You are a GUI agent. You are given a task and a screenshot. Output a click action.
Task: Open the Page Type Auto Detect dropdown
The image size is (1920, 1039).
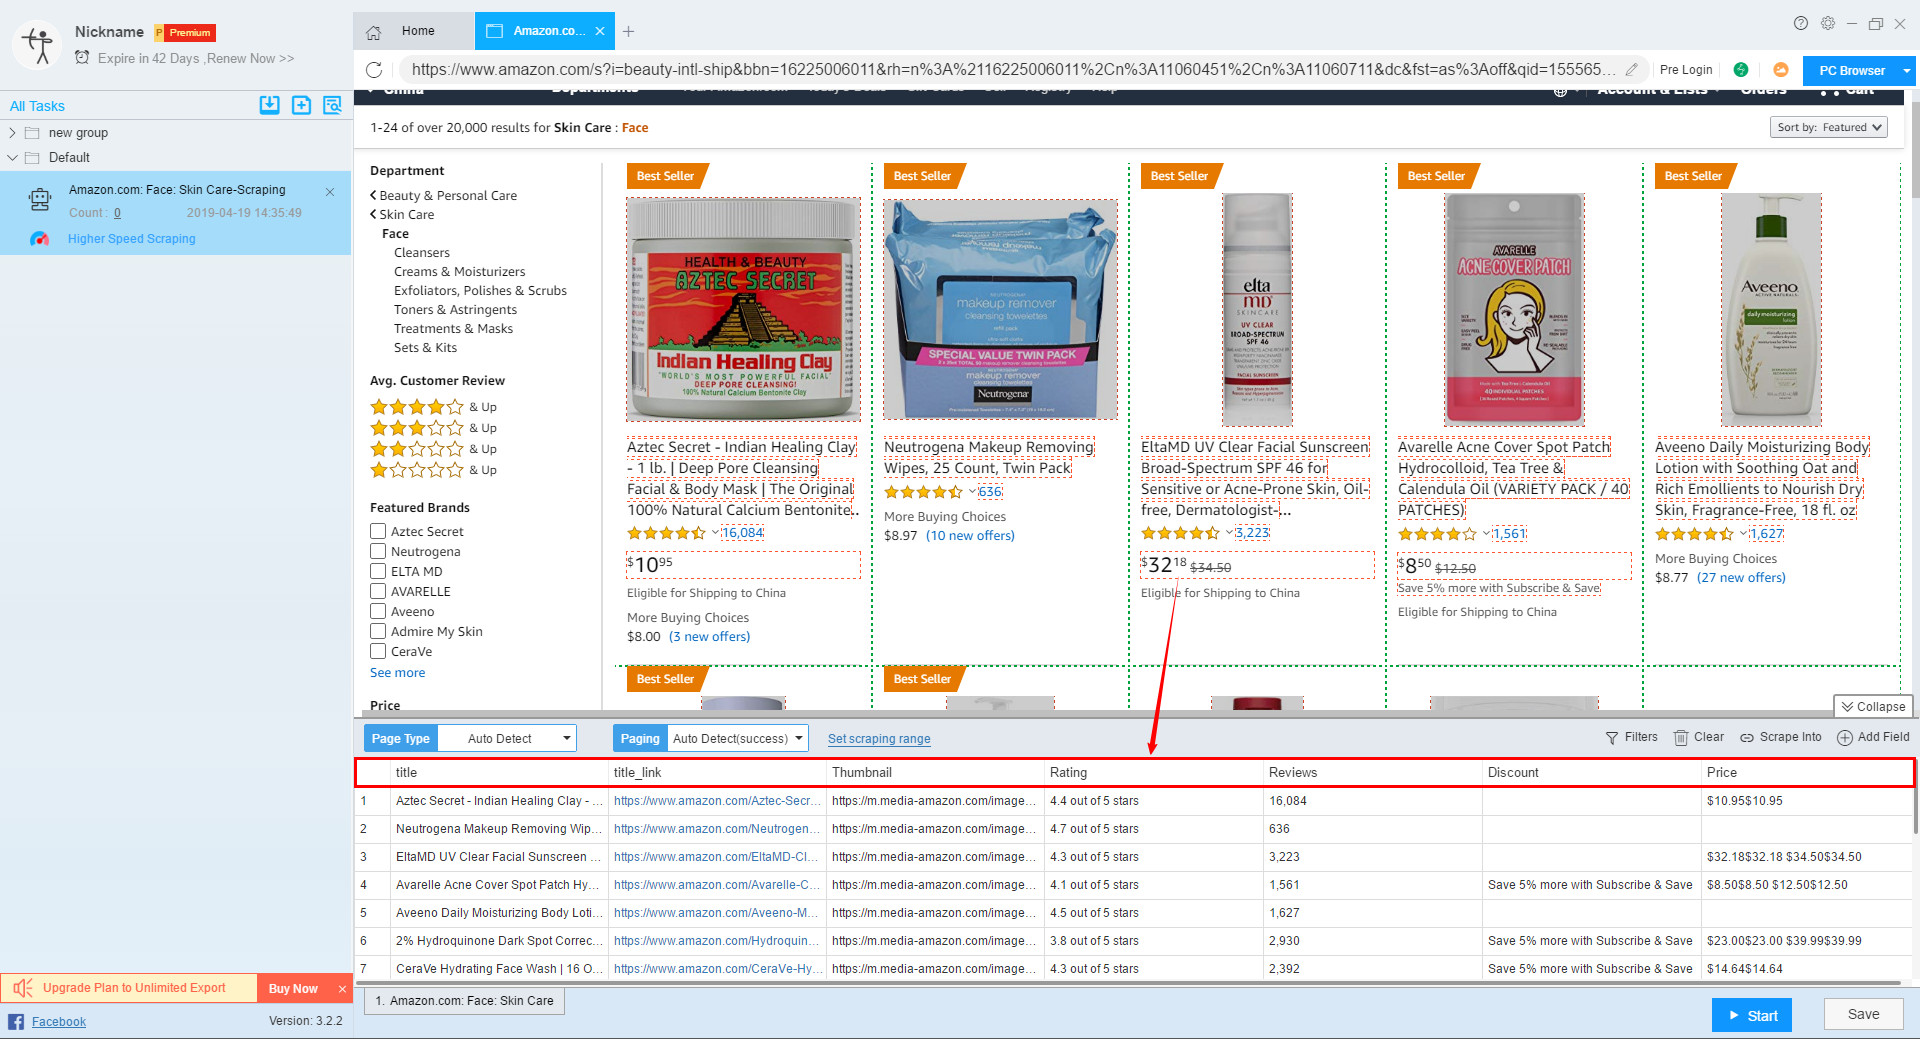point(507,738)
